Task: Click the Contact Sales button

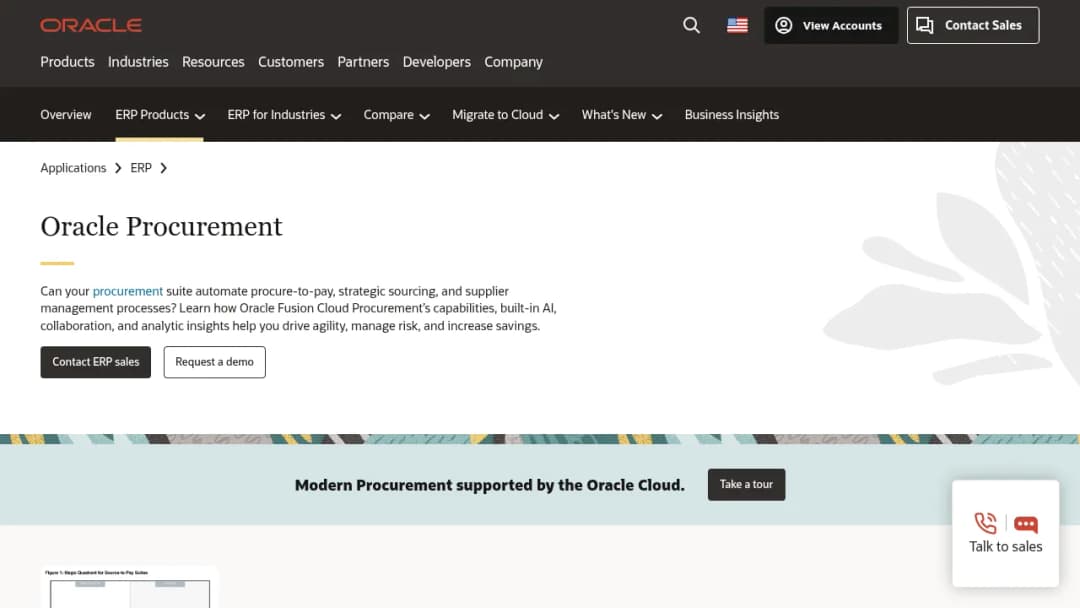Action: (x=973, y=25)
